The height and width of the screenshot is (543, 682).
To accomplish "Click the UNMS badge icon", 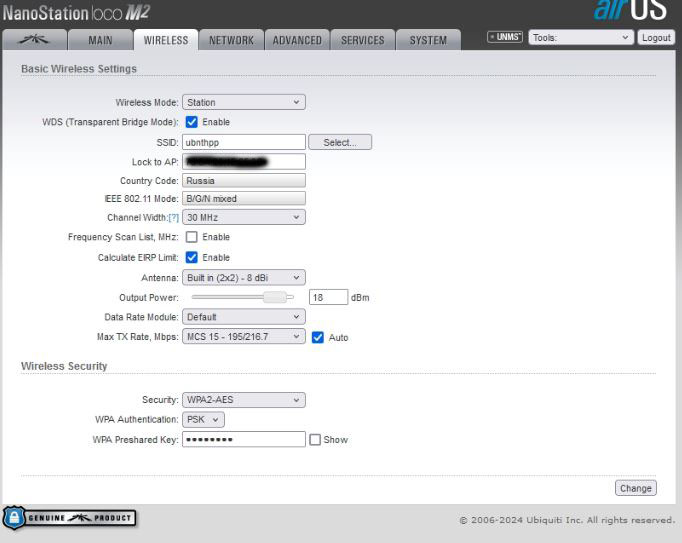I will coord(505,37).
